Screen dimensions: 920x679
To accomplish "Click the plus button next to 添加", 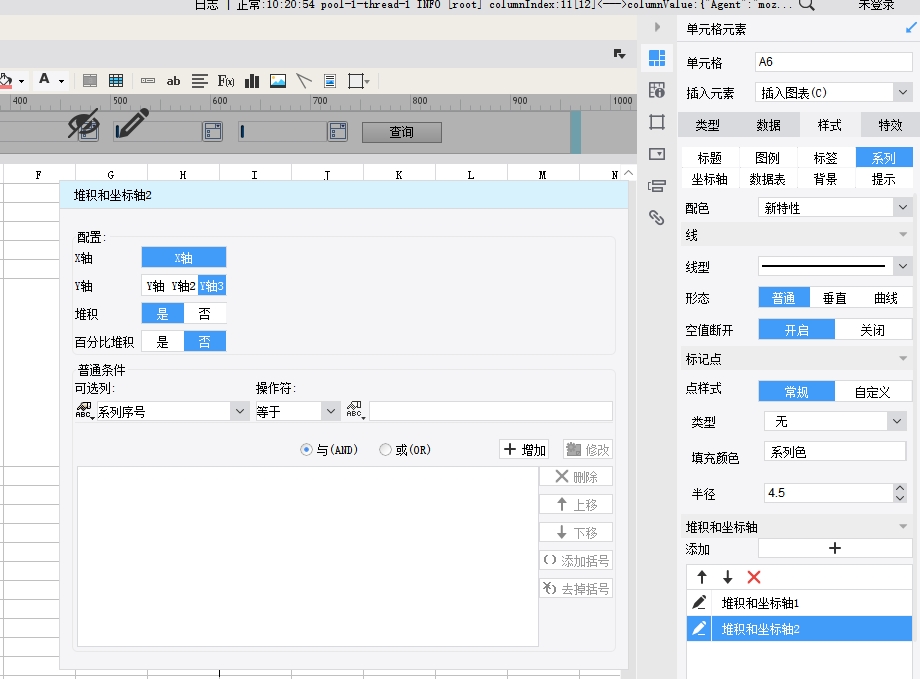I will (835, 548).
